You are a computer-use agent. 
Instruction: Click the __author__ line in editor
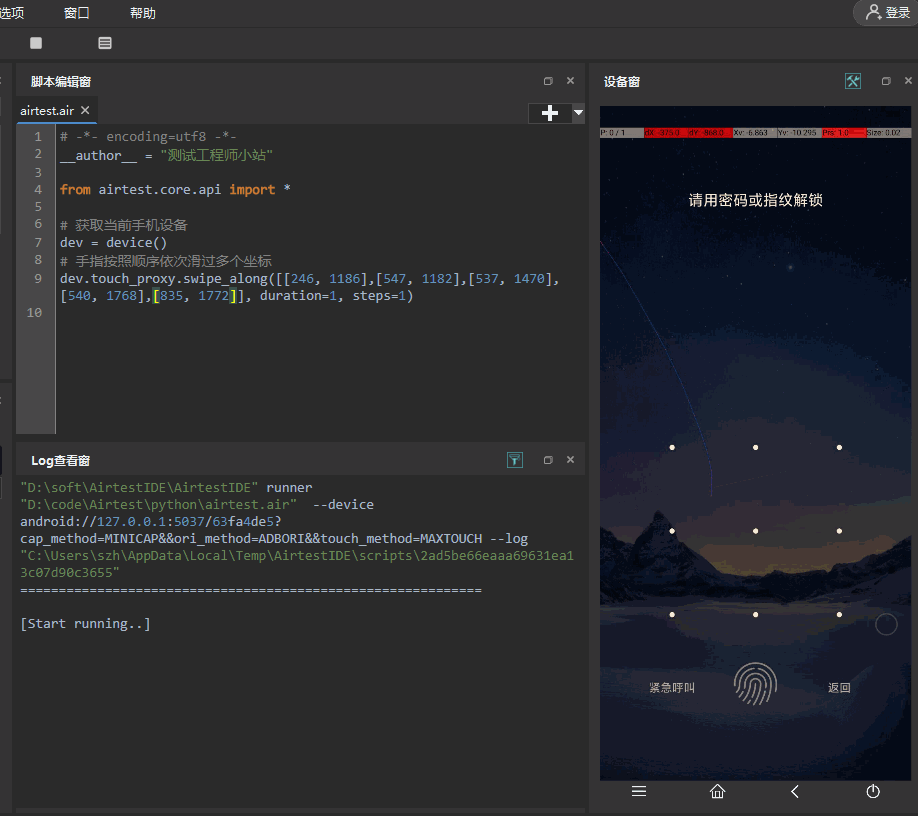[x=166, y=155]
